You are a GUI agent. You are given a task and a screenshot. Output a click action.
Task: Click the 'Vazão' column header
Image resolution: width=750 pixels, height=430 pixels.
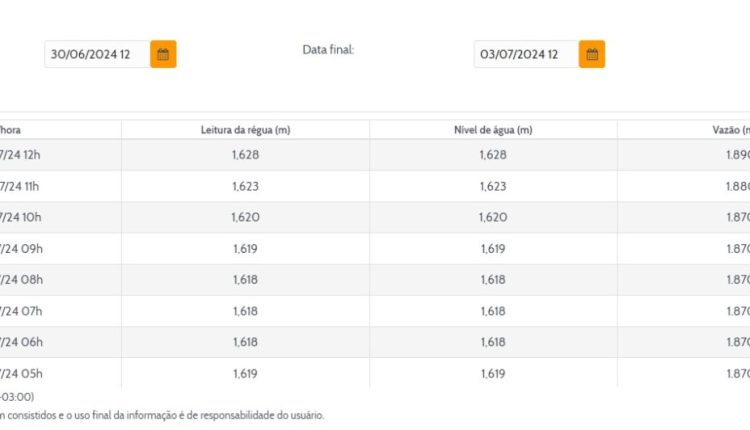724,130
